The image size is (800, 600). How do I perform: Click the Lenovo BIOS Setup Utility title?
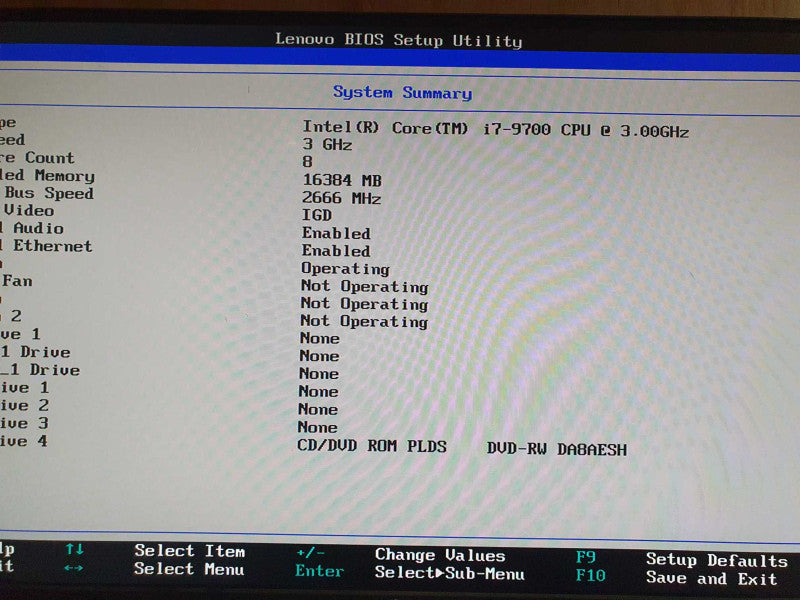398,40
